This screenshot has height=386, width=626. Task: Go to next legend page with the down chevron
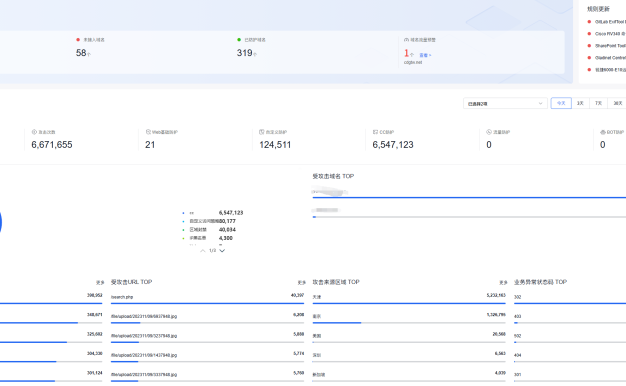pyautogui.click(x=222, y=251)
